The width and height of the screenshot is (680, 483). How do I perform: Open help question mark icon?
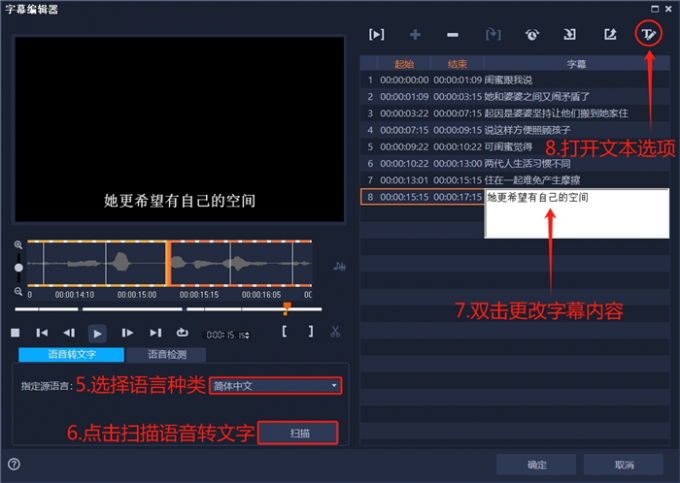tap(14, 464)
